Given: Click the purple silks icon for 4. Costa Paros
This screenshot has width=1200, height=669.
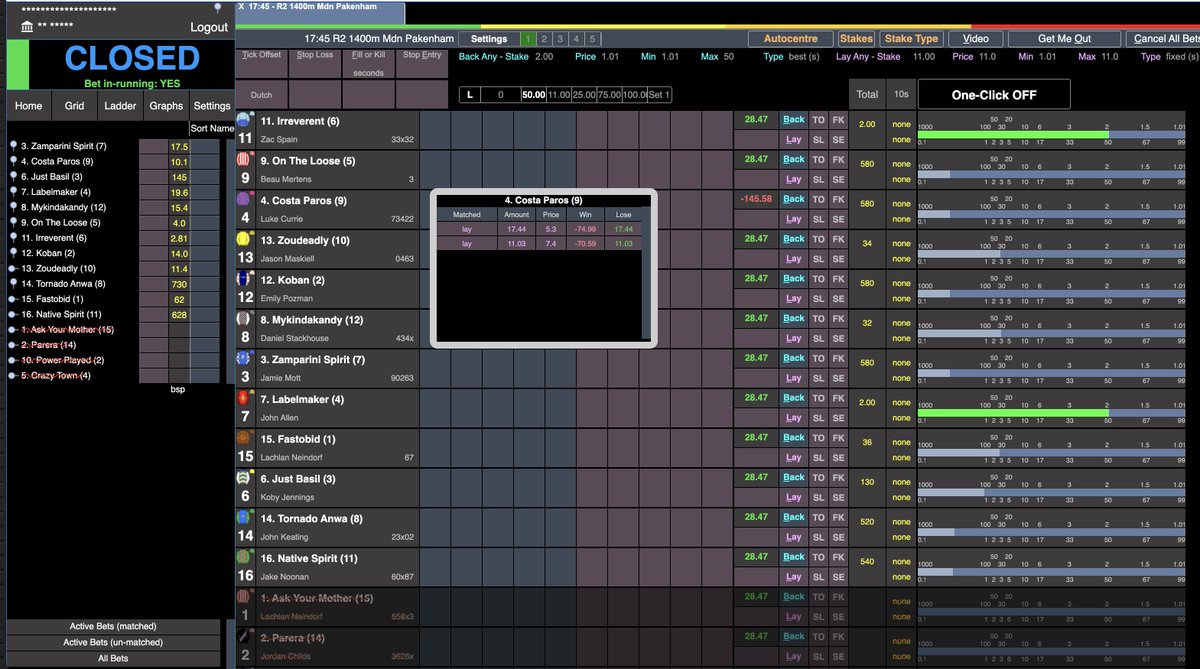Looking at the screenshot, I should click(243, 199).
